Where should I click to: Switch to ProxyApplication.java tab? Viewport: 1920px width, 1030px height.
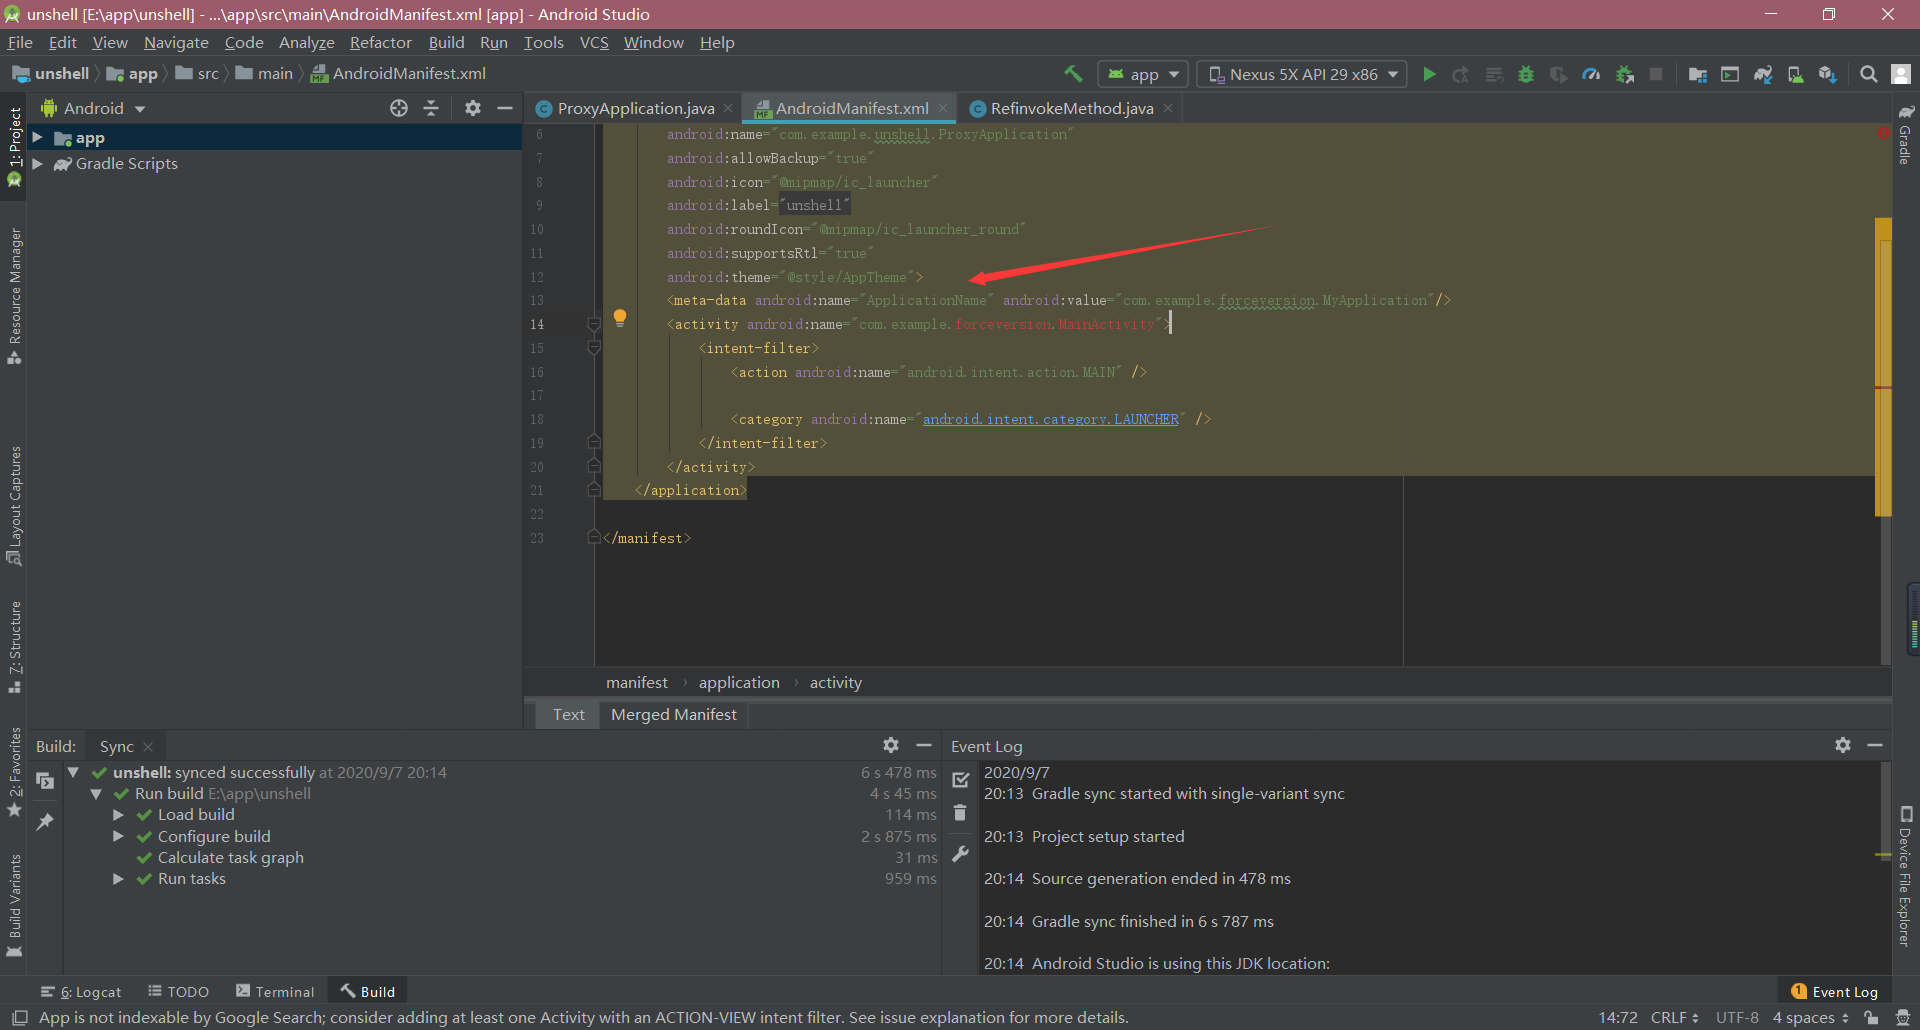click(x=634, y=108)
